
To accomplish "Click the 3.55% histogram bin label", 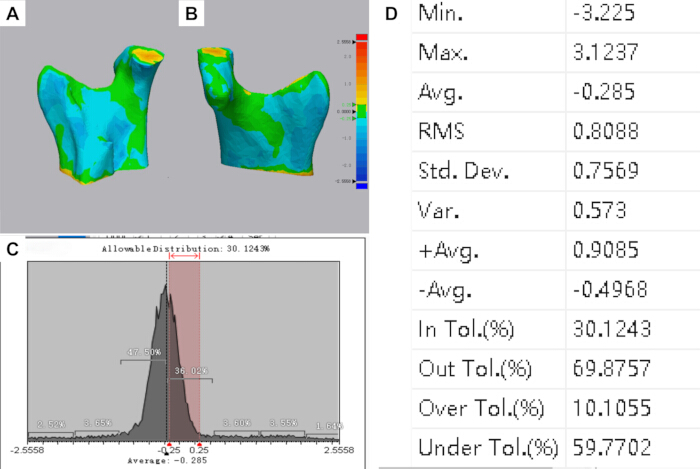I will 283,423.
